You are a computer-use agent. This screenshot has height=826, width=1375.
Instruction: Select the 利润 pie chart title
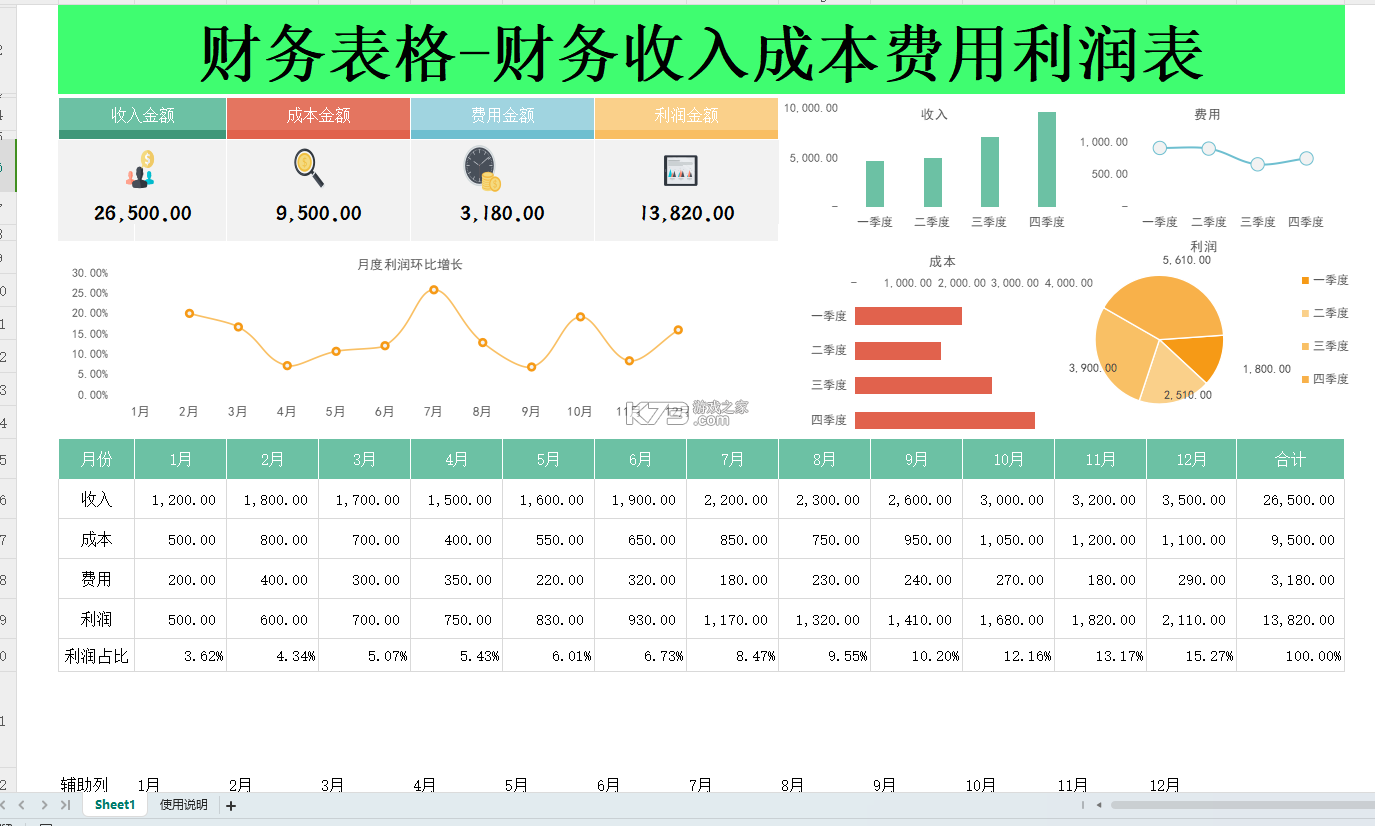[x=1204, y=246]
